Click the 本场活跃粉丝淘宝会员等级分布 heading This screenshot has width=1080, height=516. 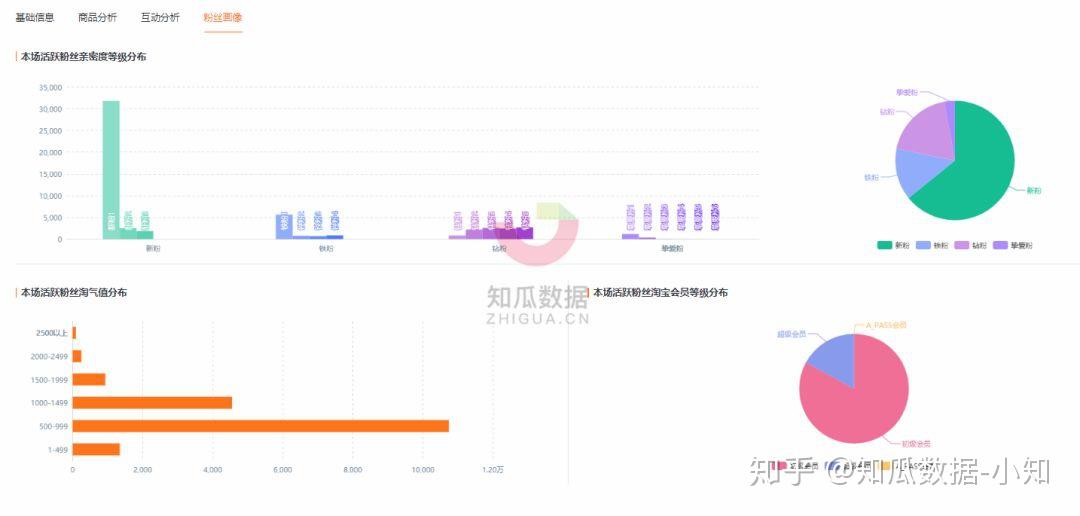pos(661,292)
